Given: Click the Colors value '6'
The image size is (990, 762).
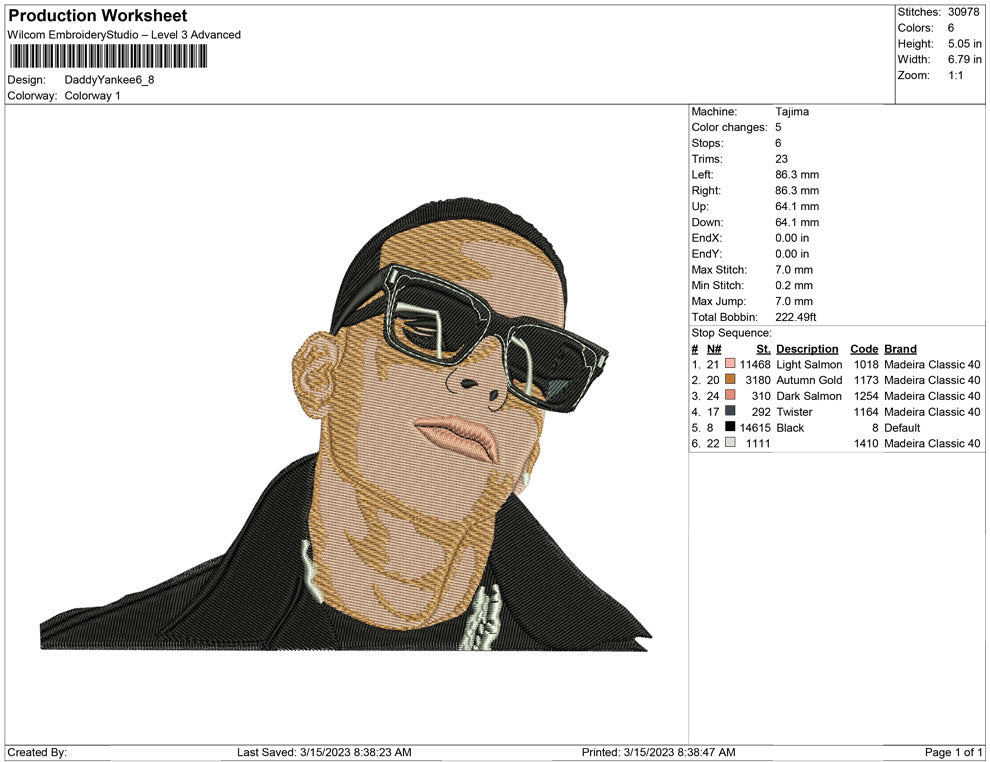Looking at the screenshot, I should click(x=951, y=28).
